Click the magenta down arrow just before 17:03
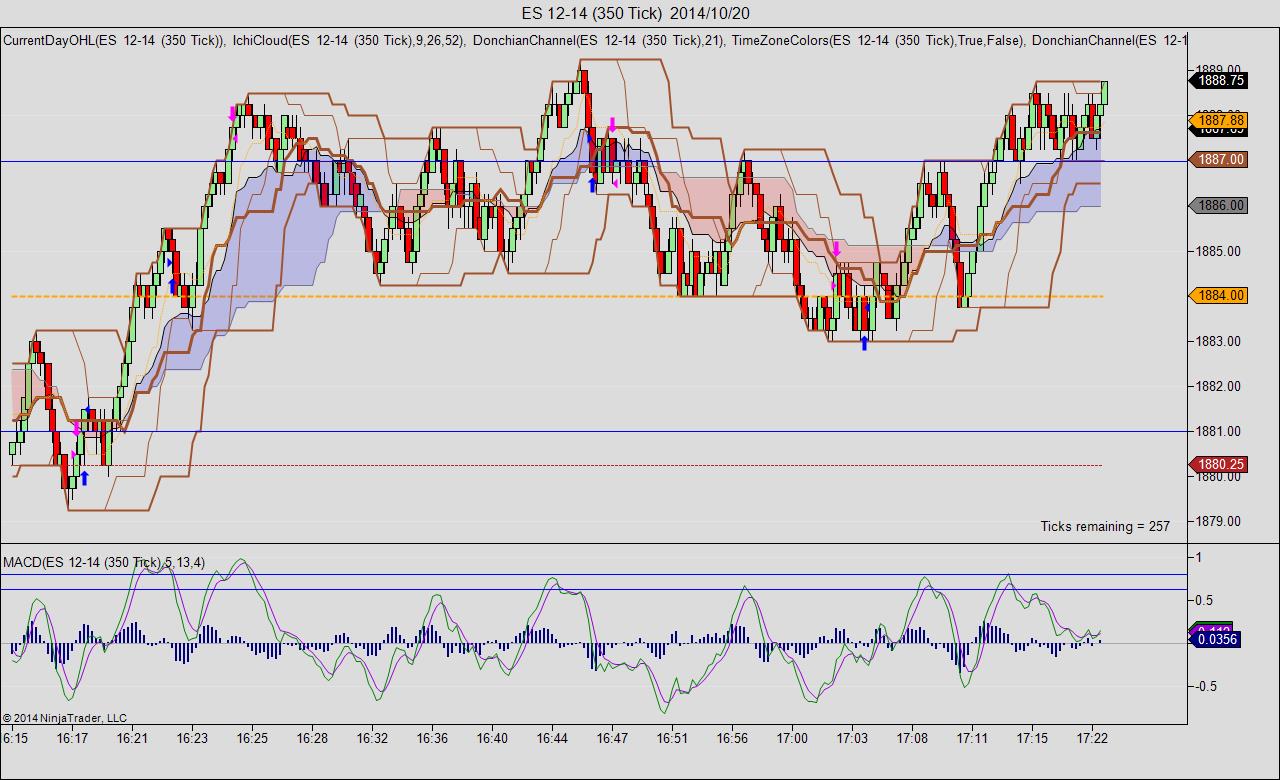Viewport: 1280px width, 780px height. (x=837, y=249)
